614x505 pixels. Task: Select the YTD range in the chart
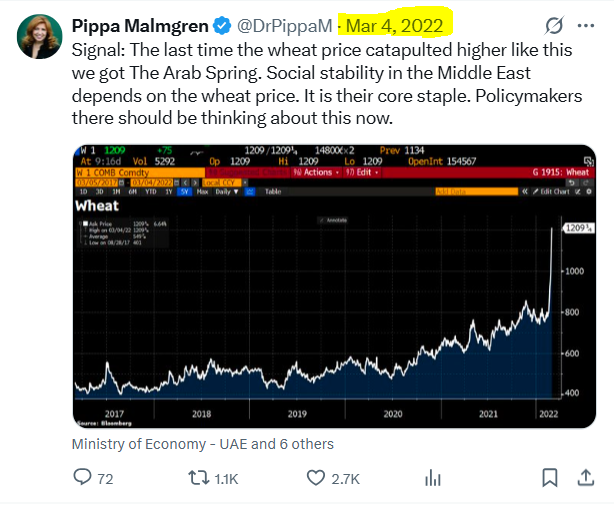point(150,192)
